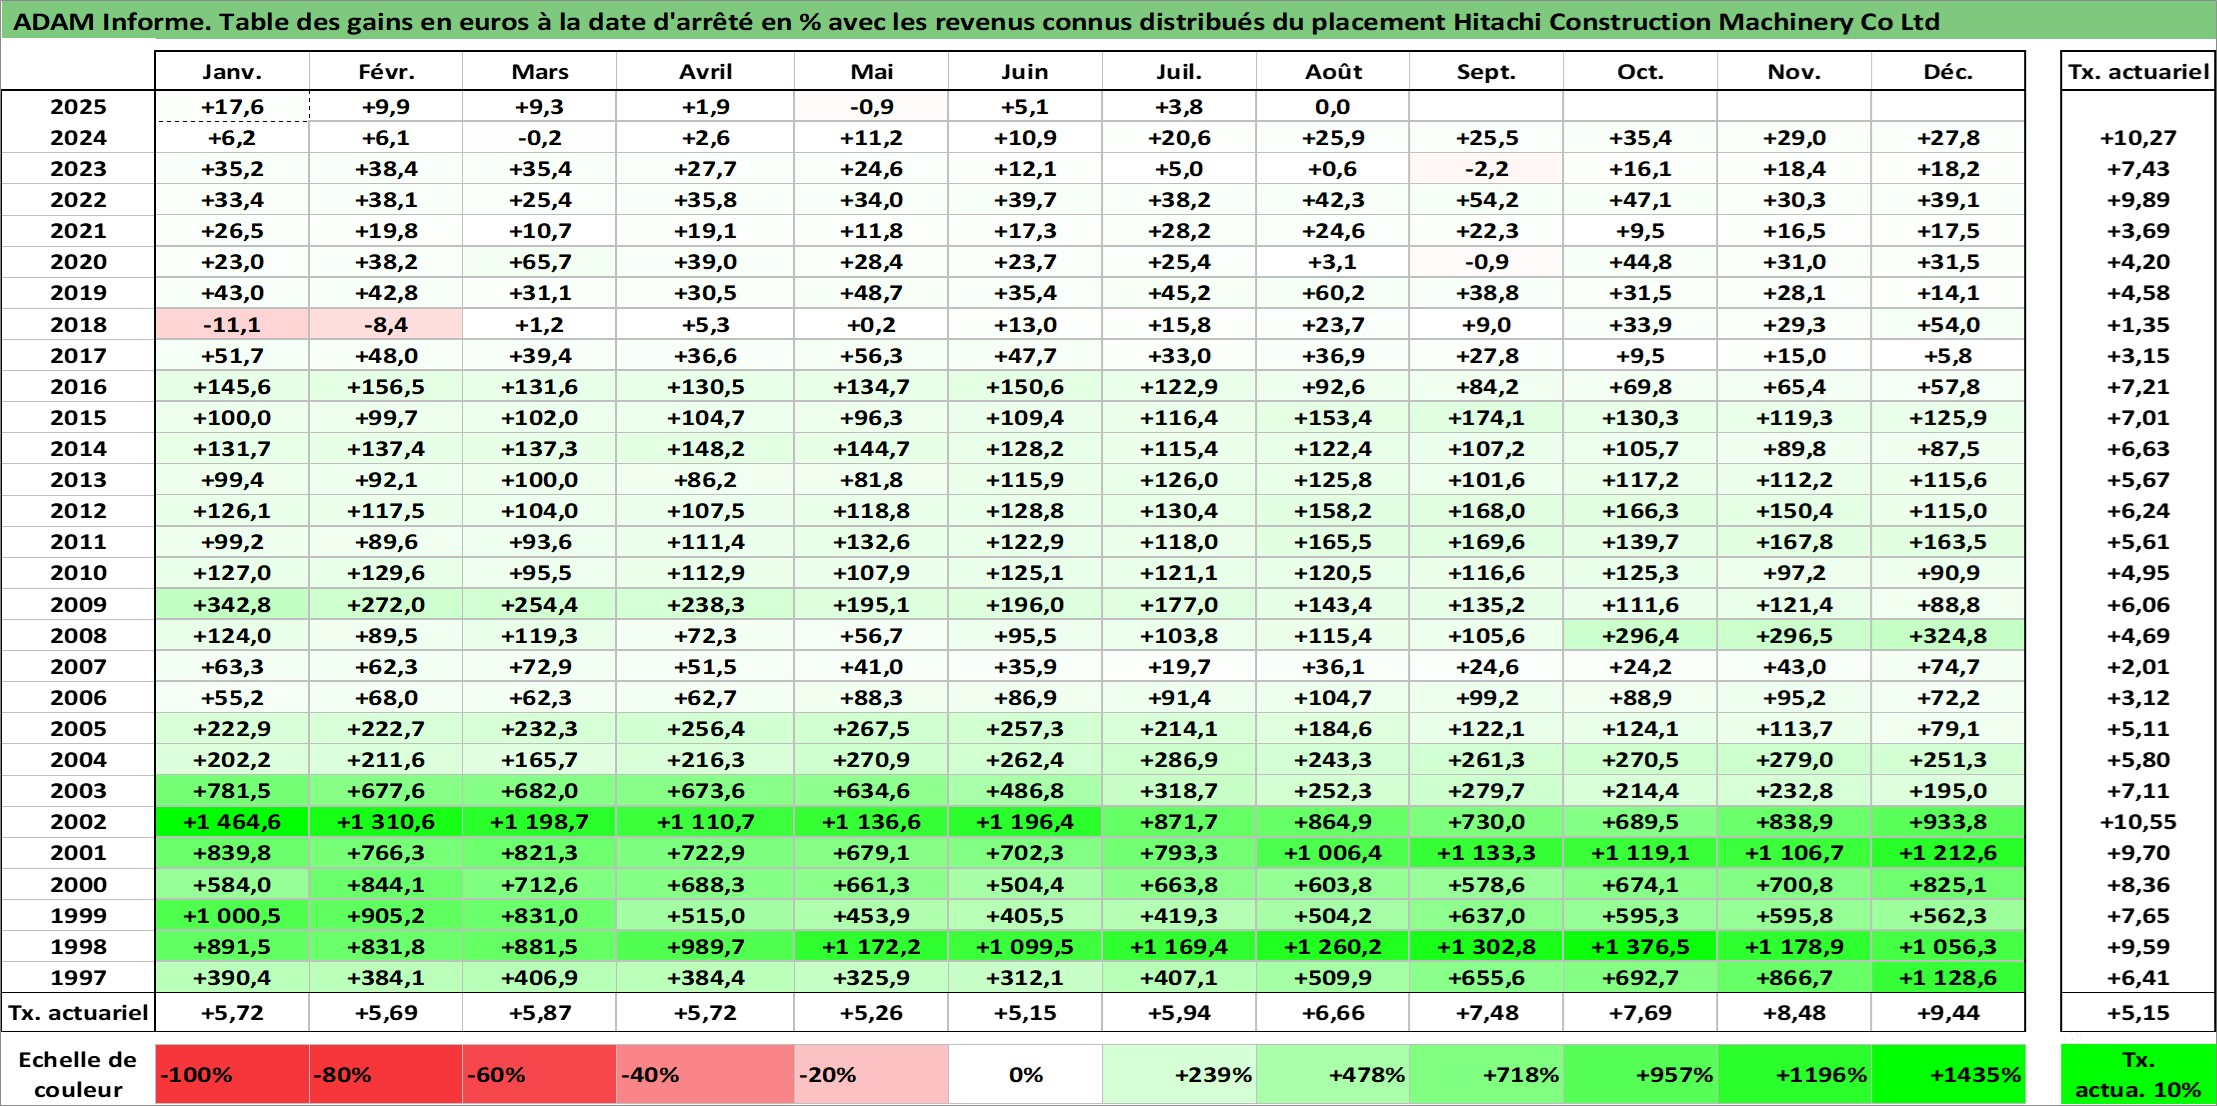Click the cell showing +54,2

click(x=1486, y=200)
